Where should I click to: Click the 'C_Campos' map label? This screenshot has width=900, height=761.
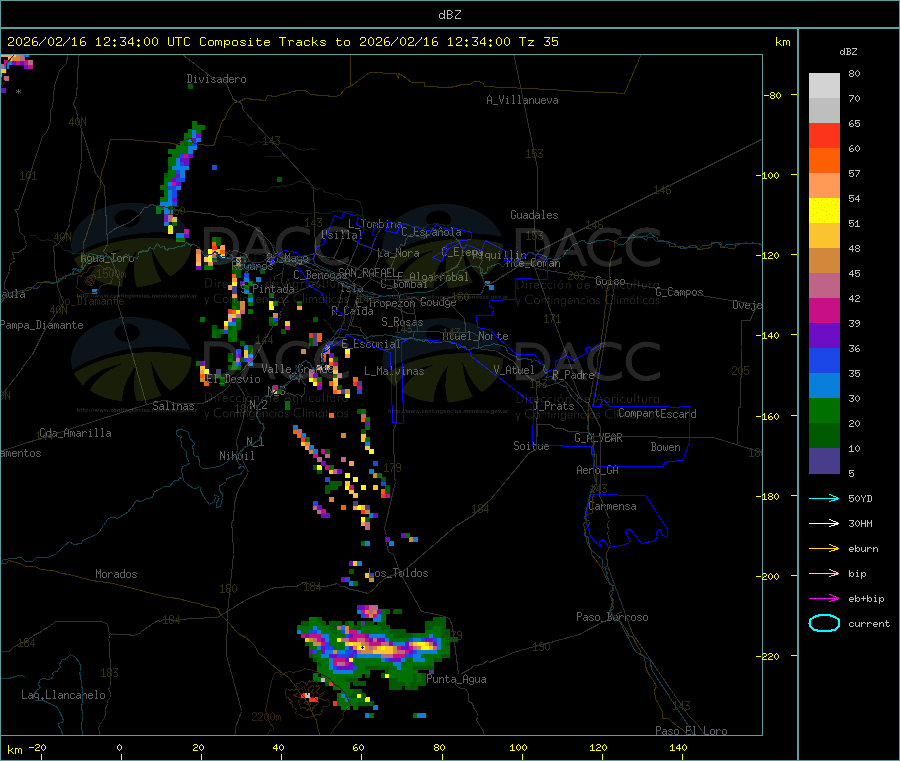tap(680, 292)
